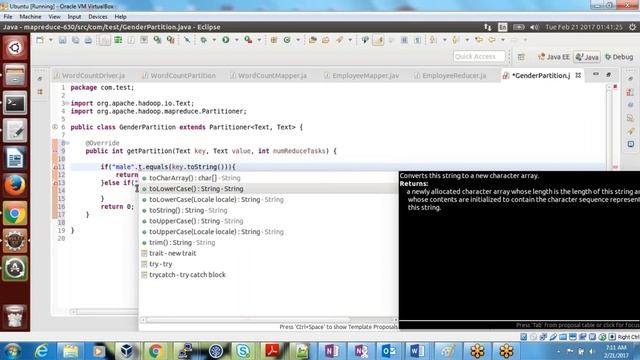Viewport: 640px width, 360px height.
Task: Open Ubuntu sound volume indicator
Action: tap(534, 27)
